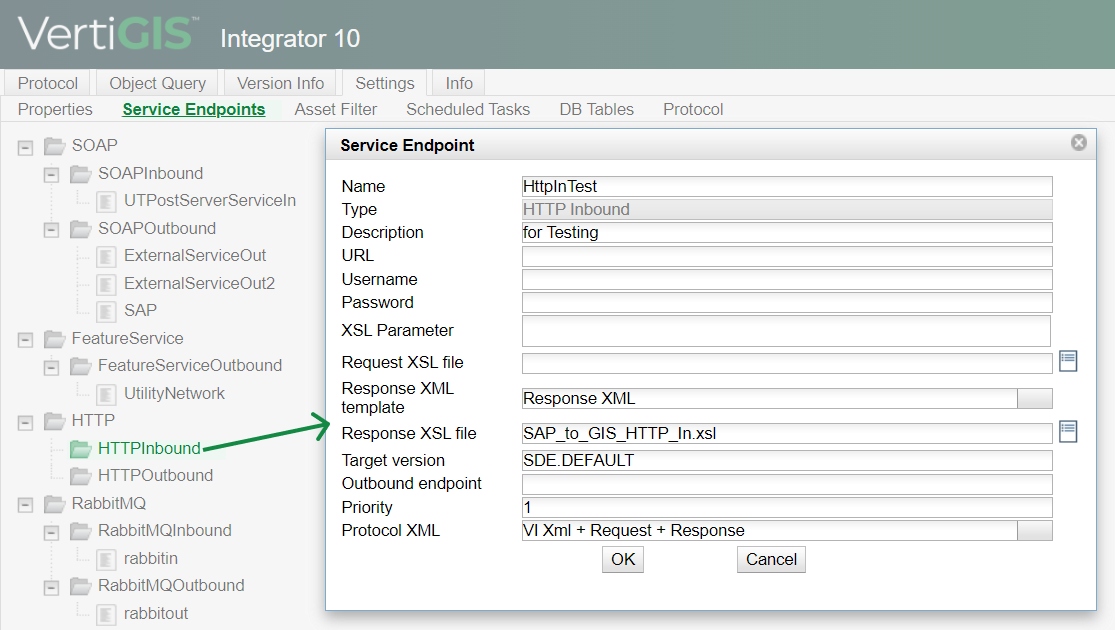The image size is (1115, 630).
Task: Click into the XSL Parameter field
Action: (786, 331)
